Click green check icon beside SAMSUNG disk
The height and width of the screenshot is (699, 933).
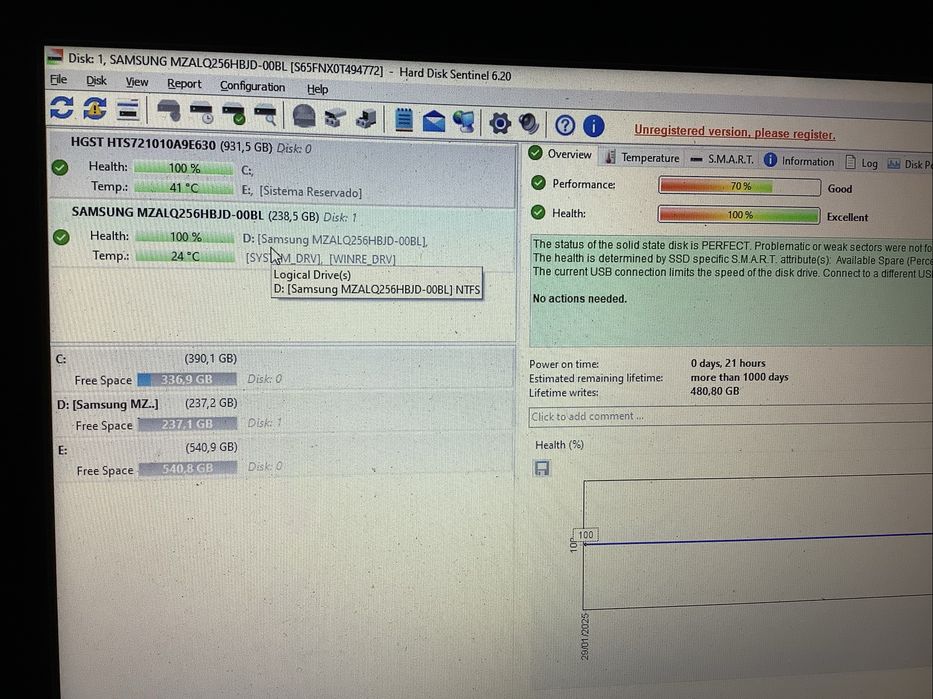pos(61,237)
